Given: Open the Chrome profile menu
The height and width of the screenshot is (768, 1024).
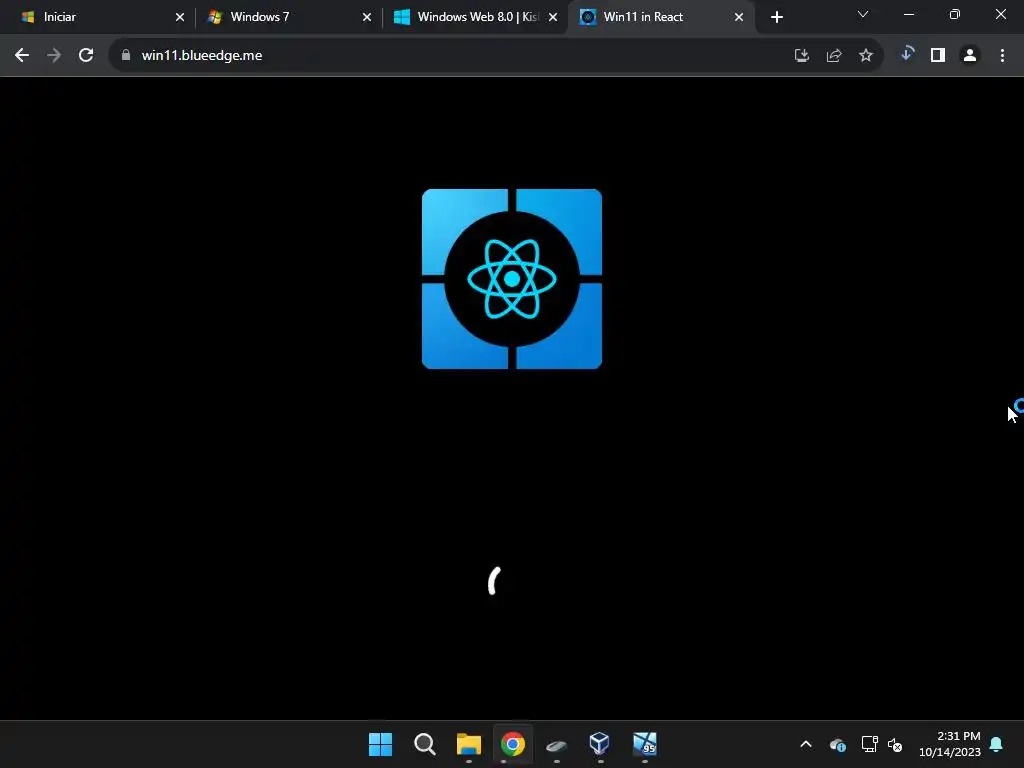Looking at the screenshot, I should coord(970,56).
